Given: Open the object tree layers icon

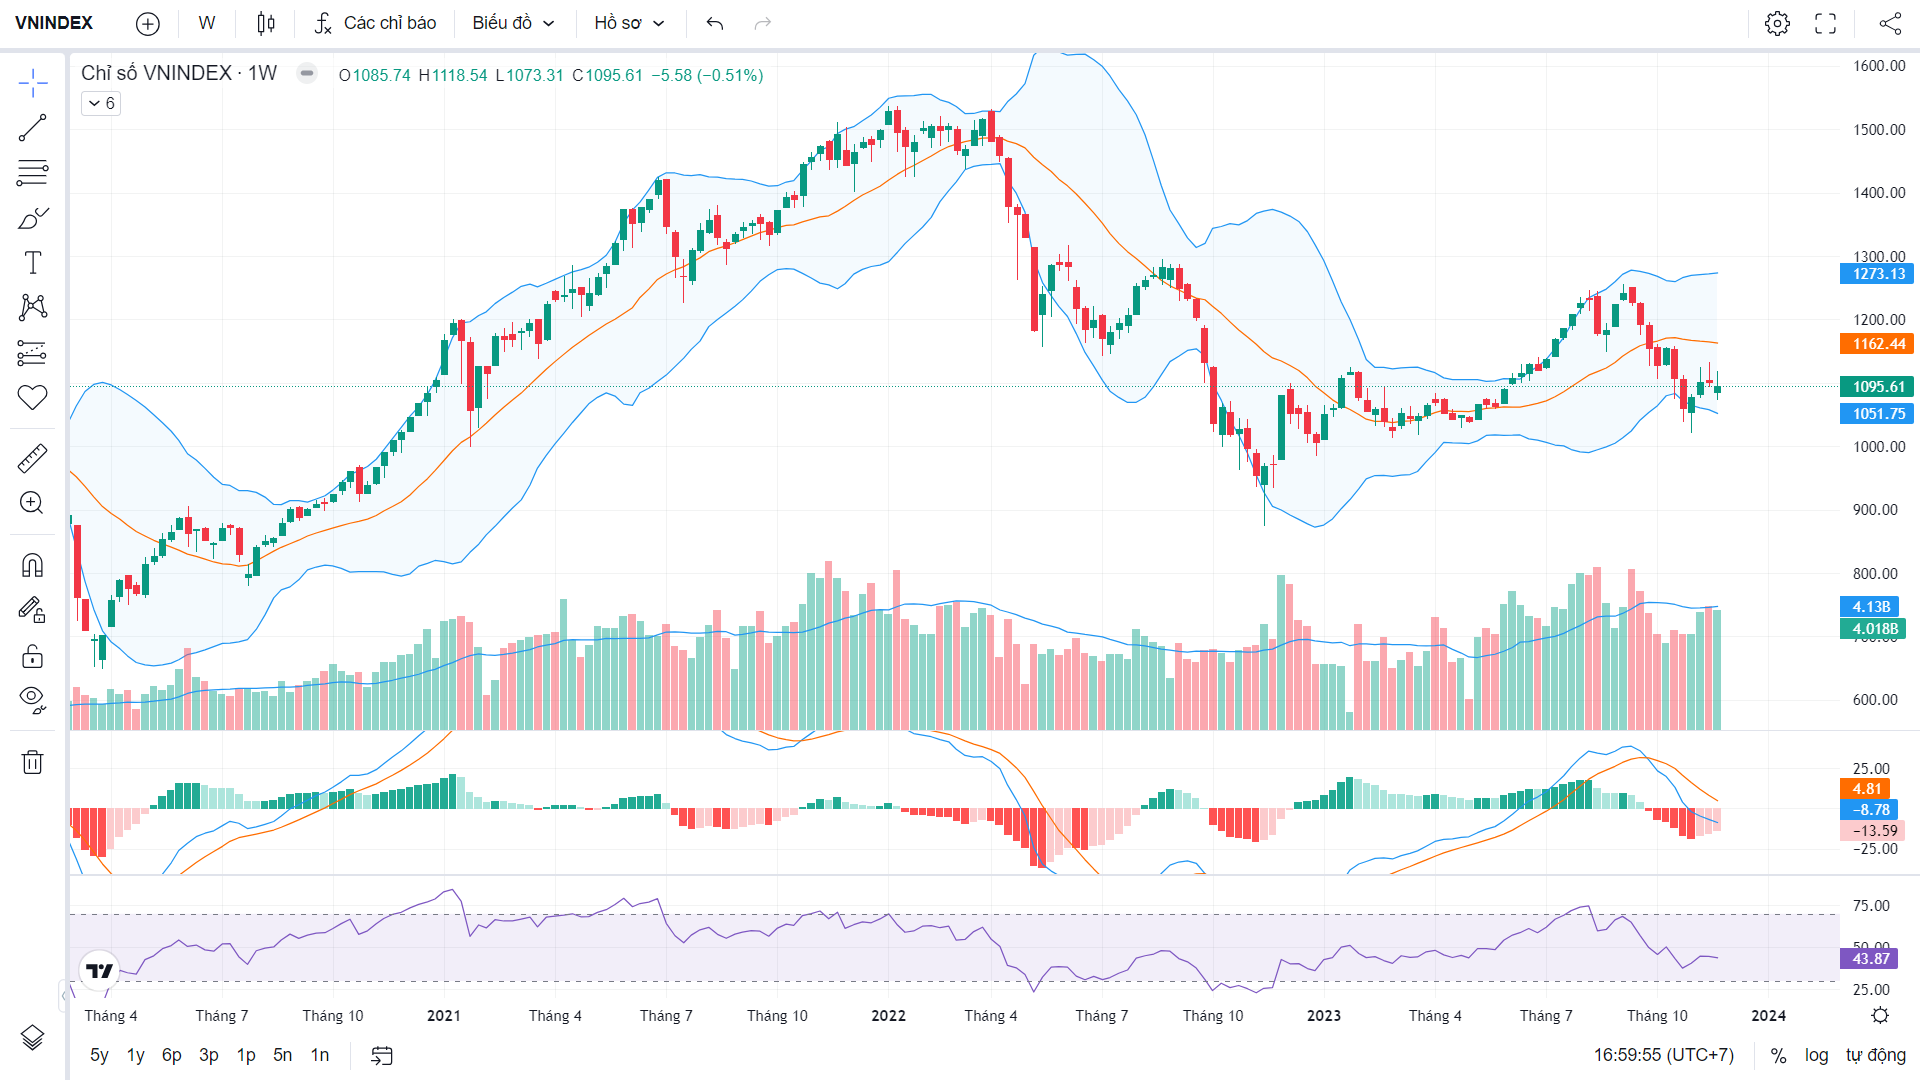Looking at the screenshot, I should [x=32, y=1038].
